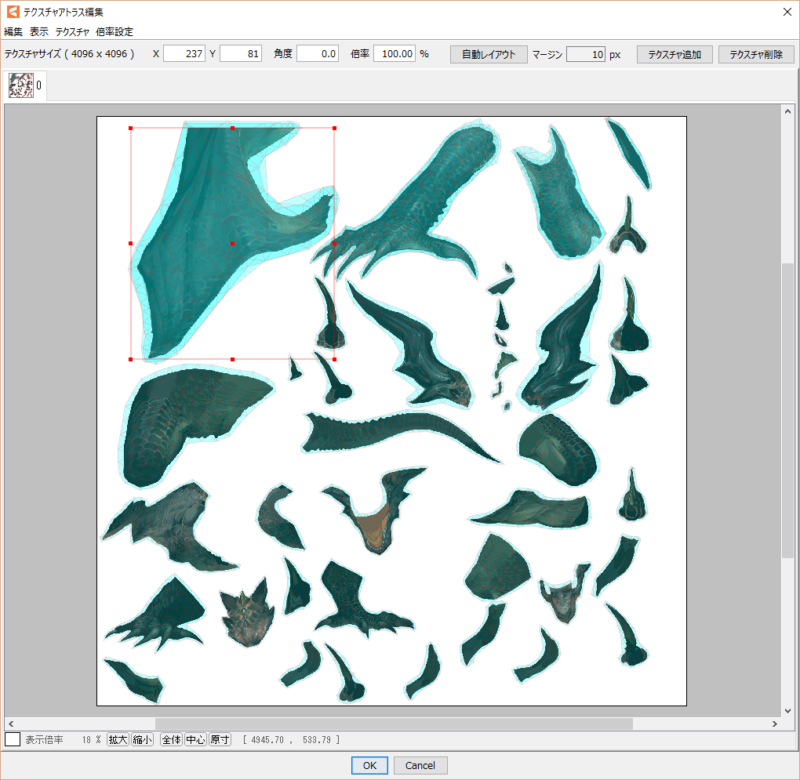Click the top-left selection handle
This screenshot has width=800, height=780.
(x=131, y=128)
